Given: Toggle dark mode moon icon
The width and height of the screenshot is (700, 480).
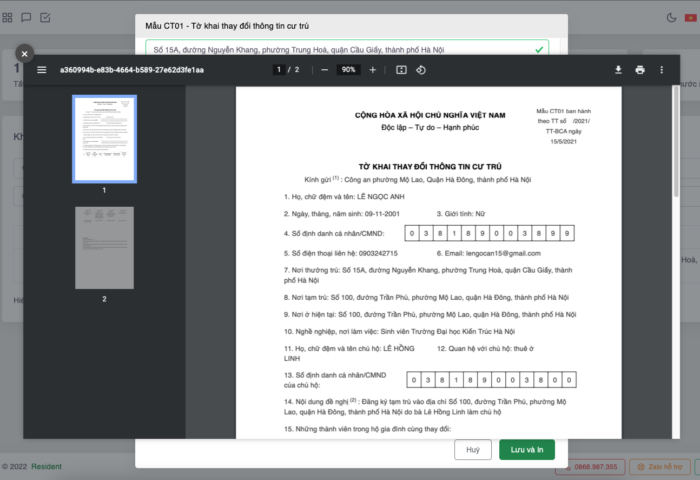Looking at the screenshot, I should (x=672, y=17).
